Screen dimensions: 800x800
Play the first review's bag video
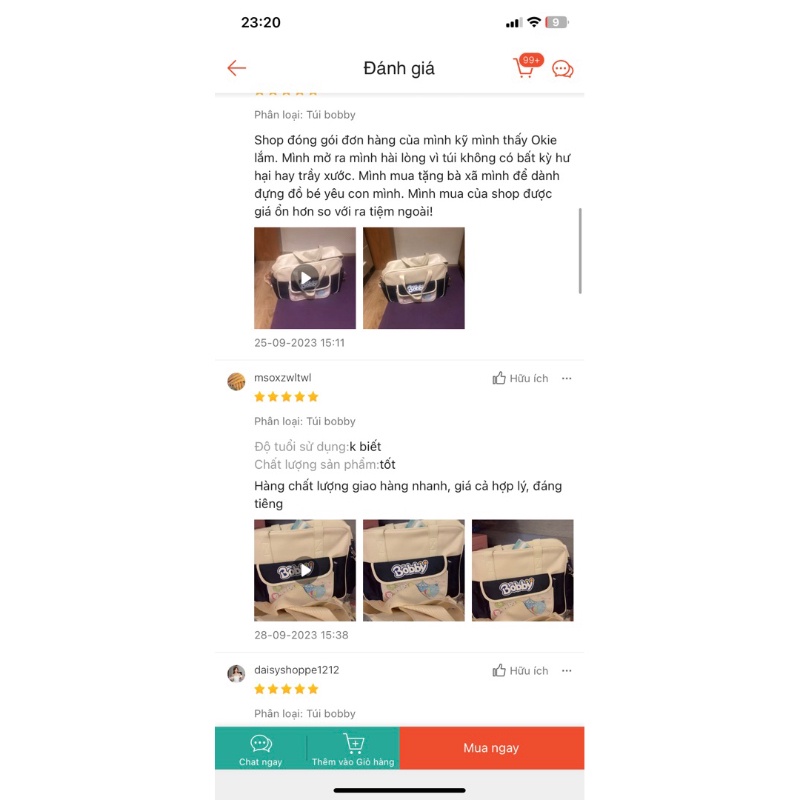click(305, 278)
